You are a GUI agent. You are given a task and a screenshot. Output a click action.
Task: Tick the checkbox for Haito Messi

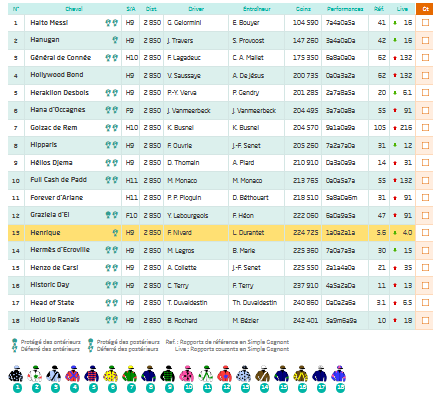point(425,23)
